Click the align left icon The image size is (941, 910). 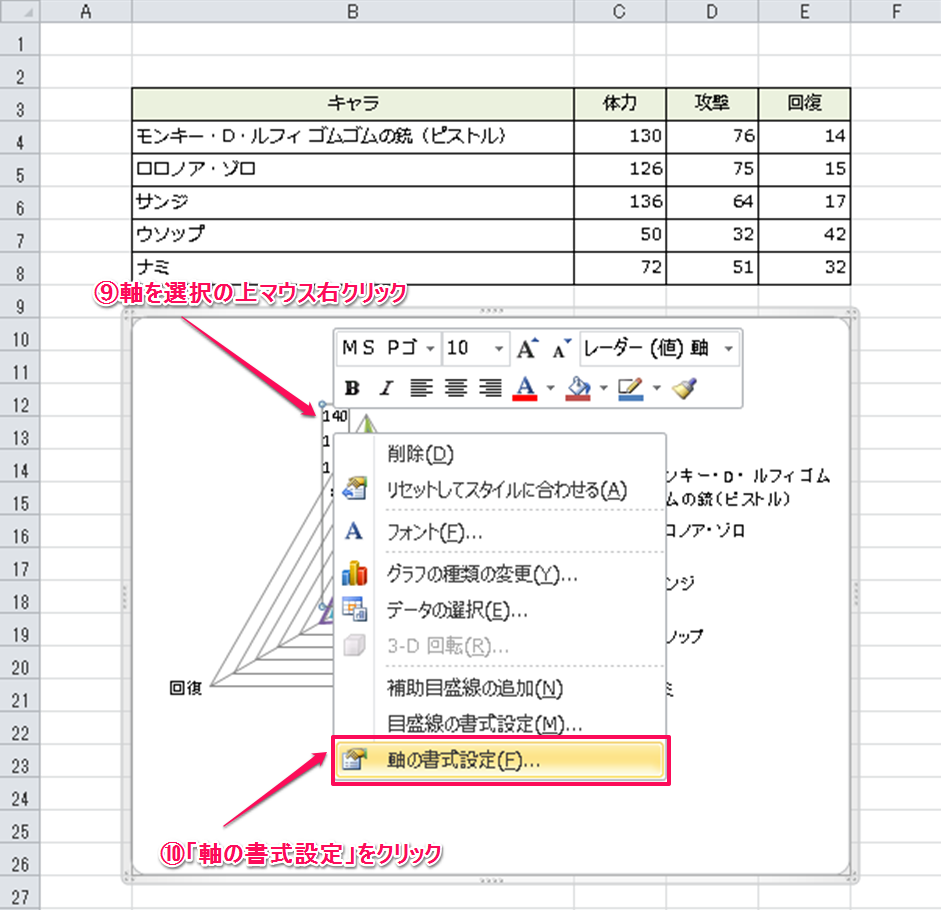click(x=421, y=388)
